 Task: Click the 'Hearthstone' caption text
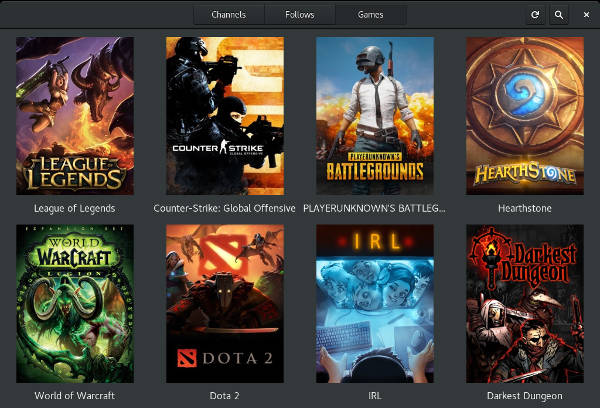coord(525,209)
